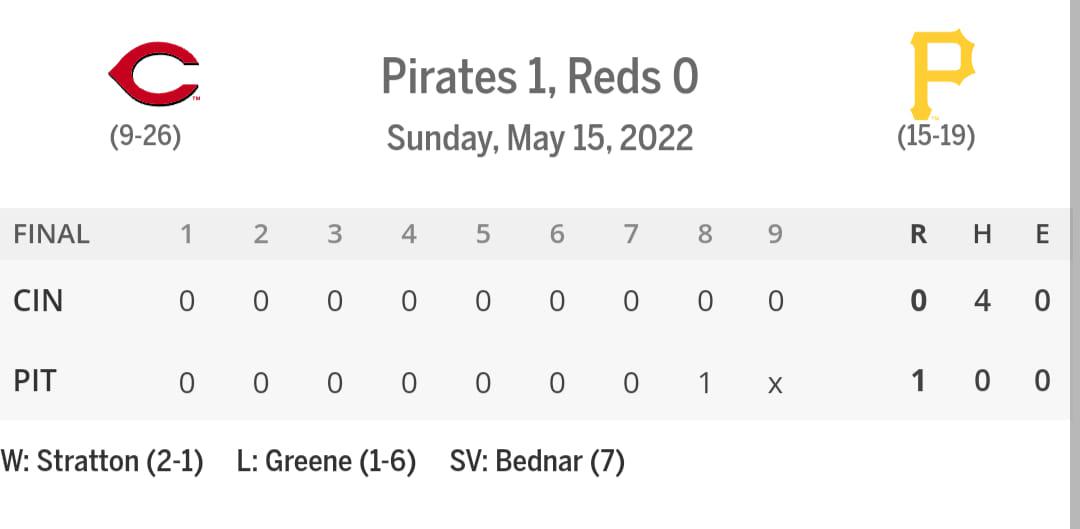The image size is (1080, 529).
Task: Open the Pirates 1, Reds 0 headline
Action: point(540,76)
